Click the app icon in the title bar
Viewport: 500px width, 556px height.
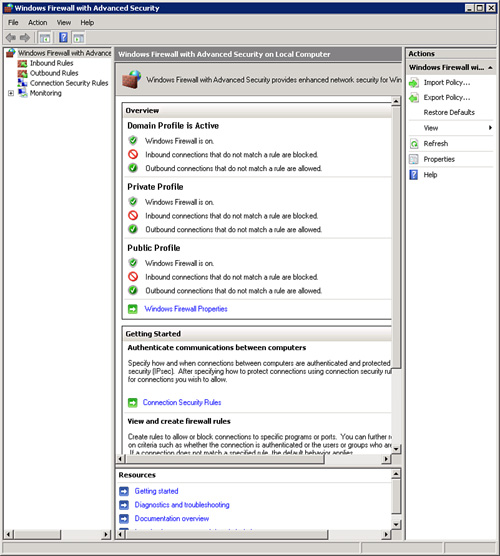tap(9, 8)
